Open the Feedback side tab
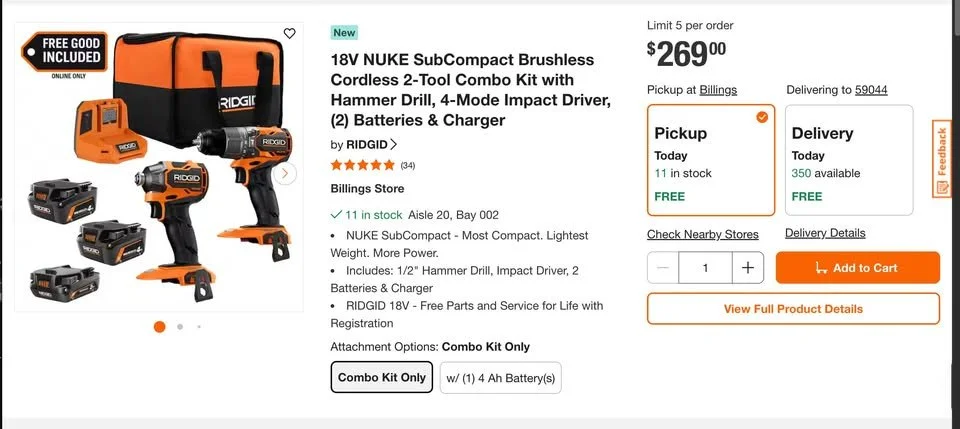This screenshot has width=960, height=429. point(942,159)
